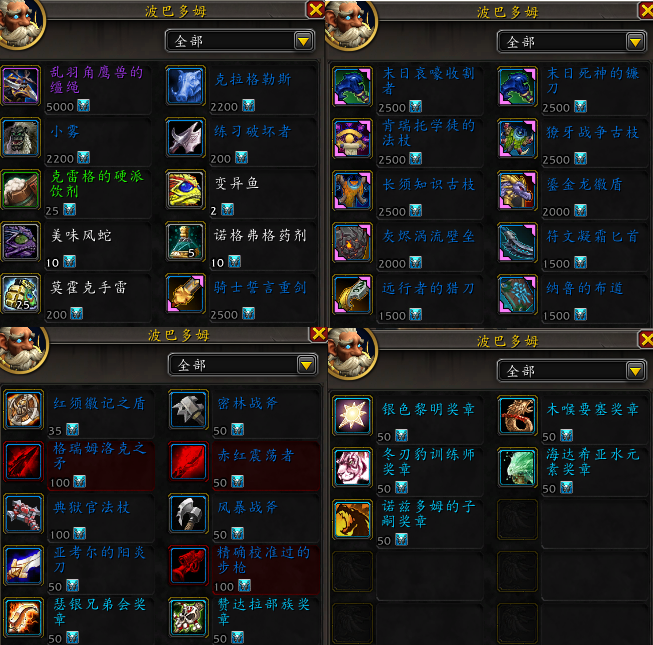Open the 全部 filter dropdown in top-left panel

pyautogui.click(x=240, y=41)
